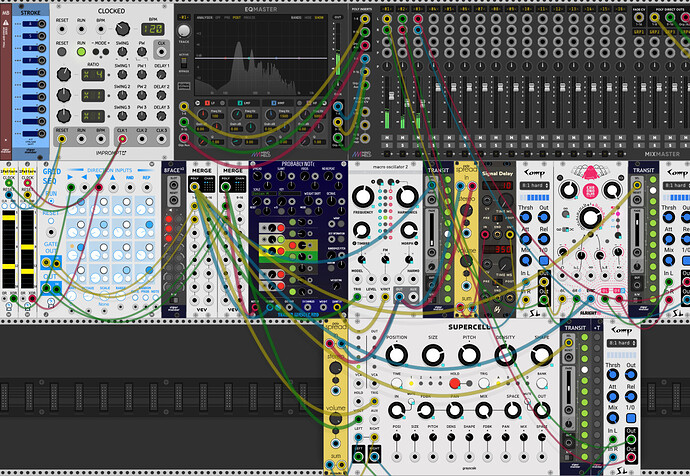Turn the SHAPE knob on Supercell

click(542, 355)
